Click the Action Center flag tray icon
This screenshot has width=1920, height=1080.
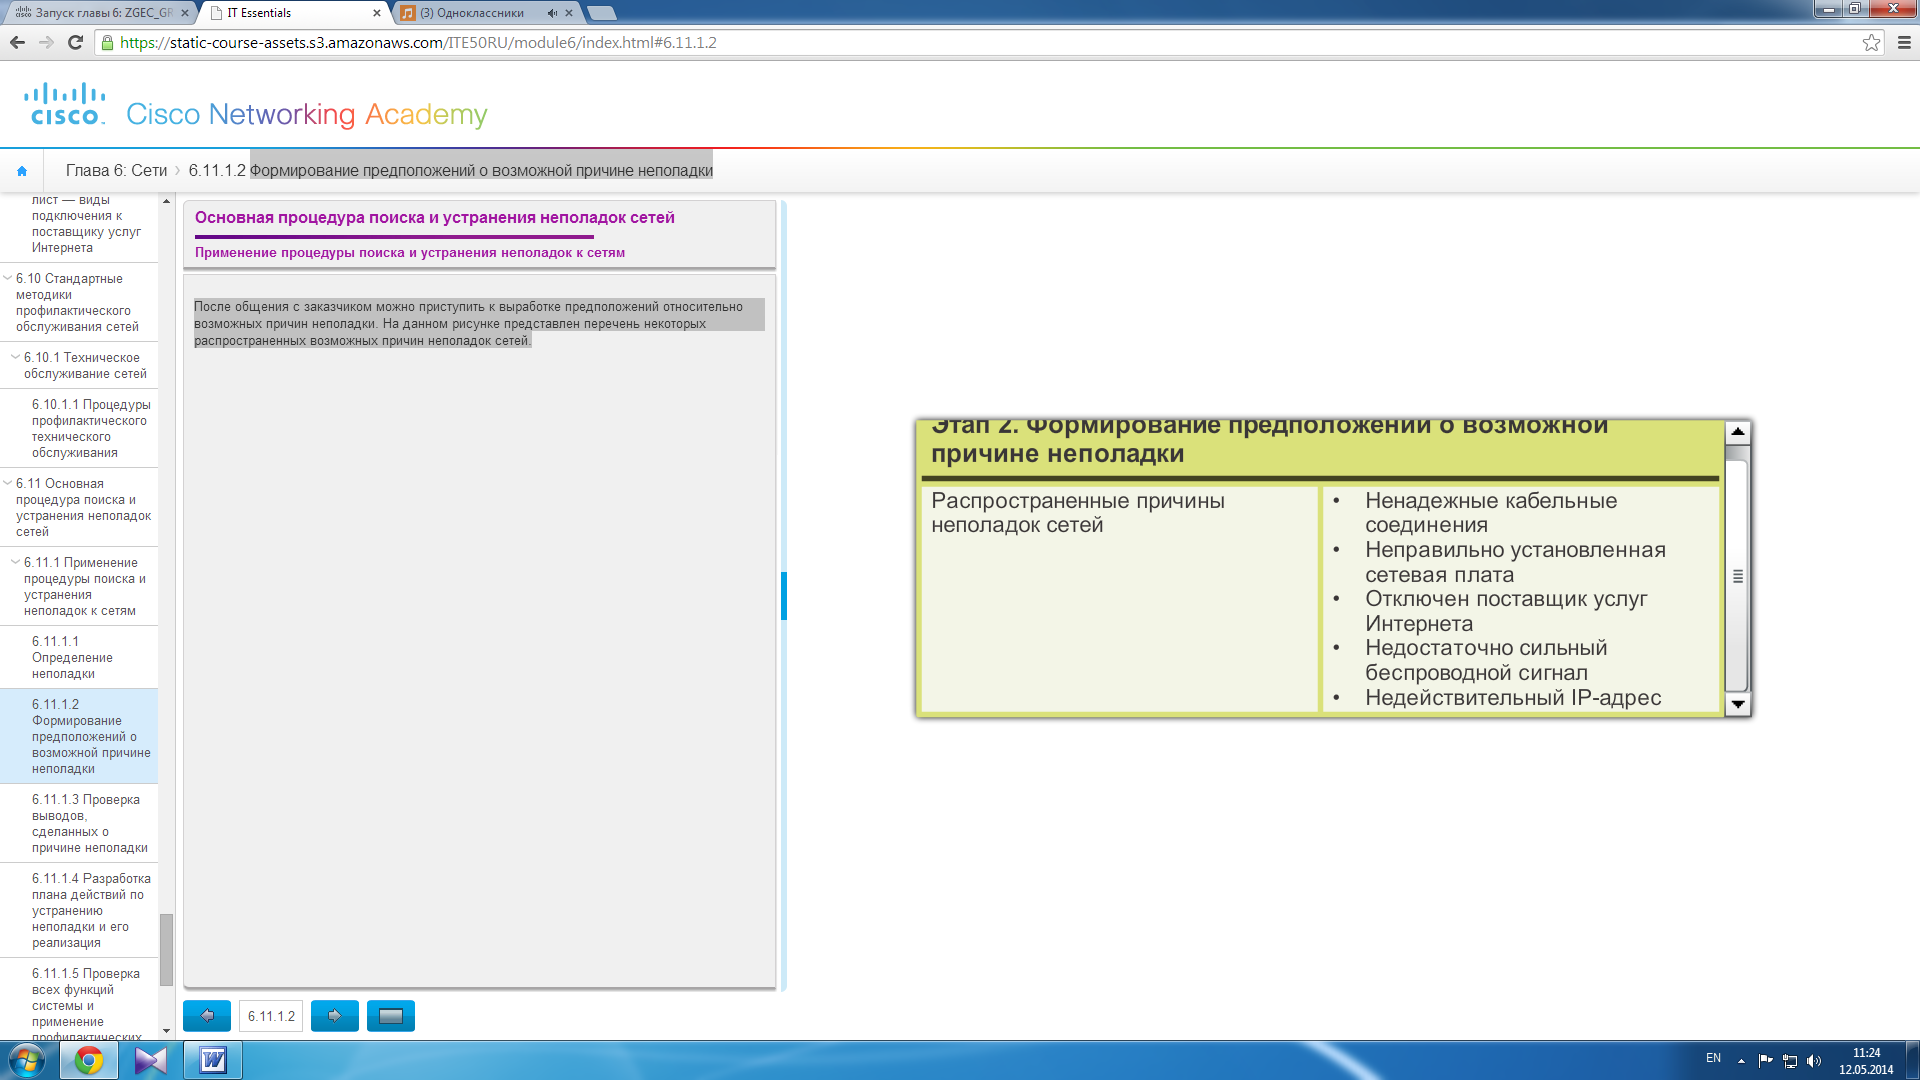tap(1765, 1061)
